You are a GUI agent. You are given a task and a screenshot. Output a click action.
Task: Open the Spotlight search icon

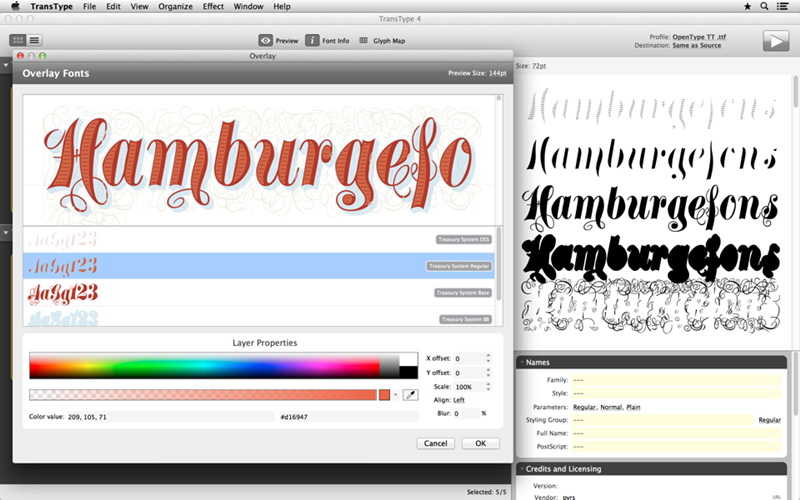tap(764, 6)
